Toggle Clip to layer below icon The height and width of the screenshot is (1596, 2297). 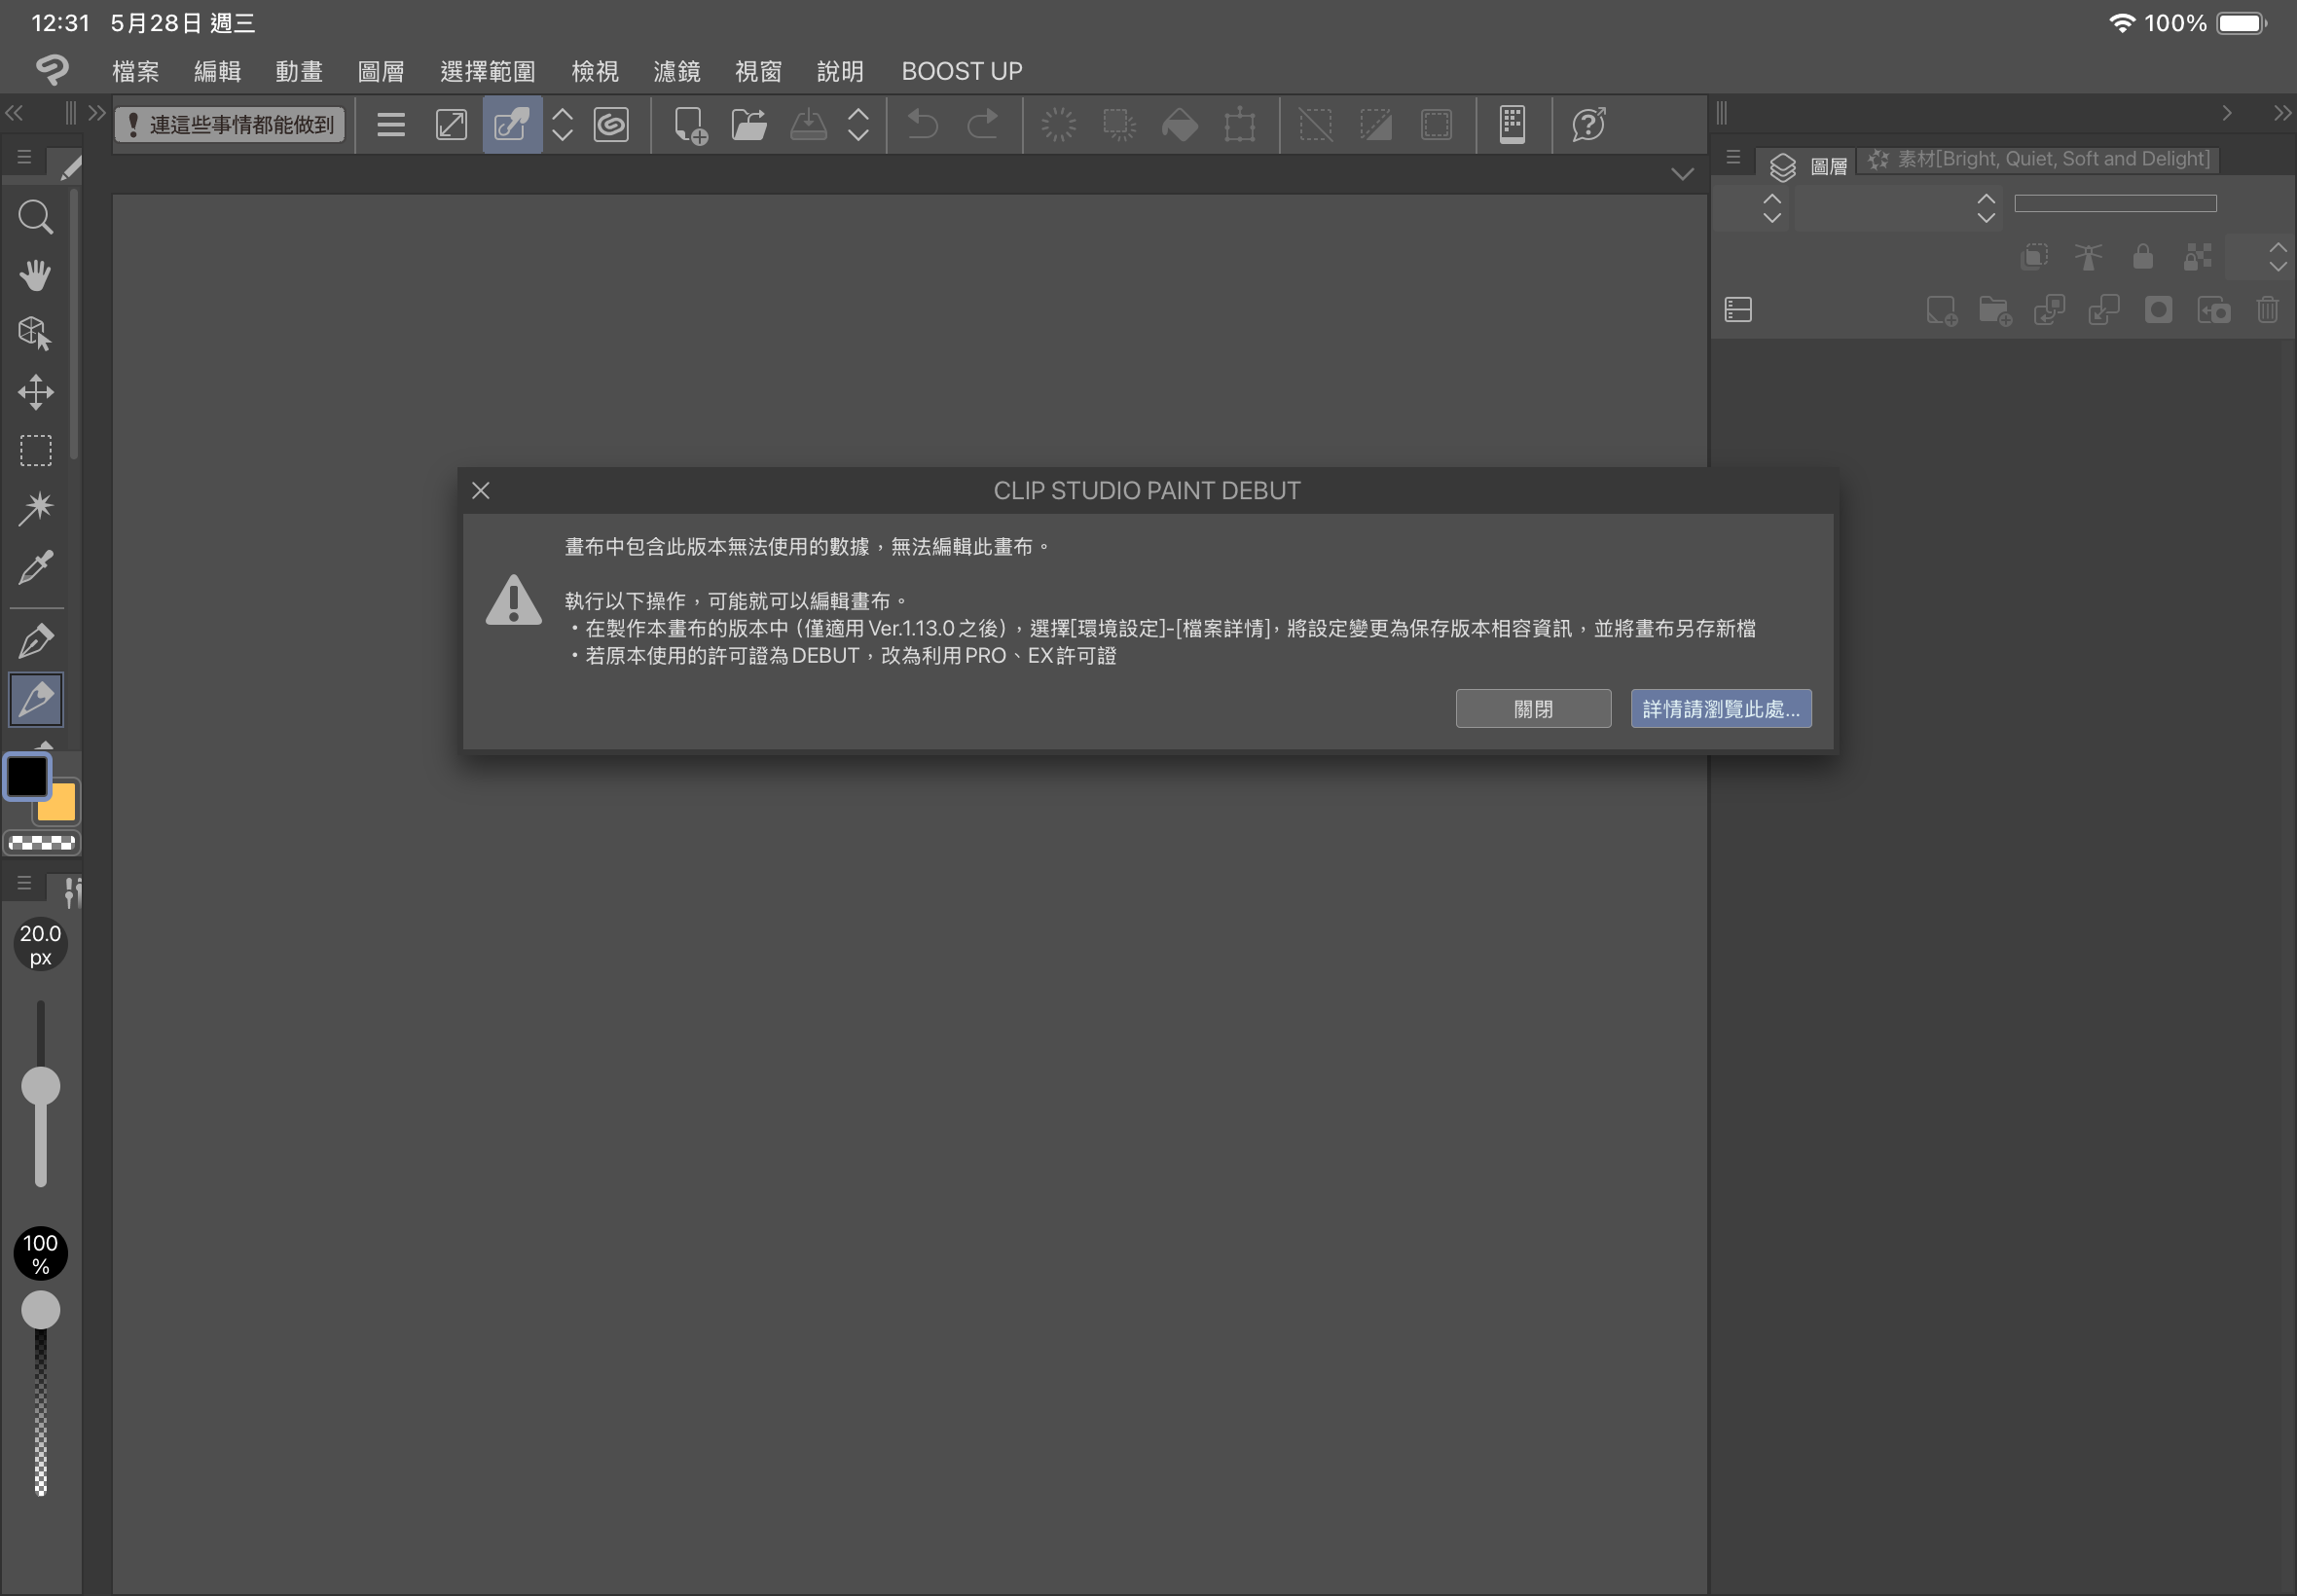tap(2033, 257)
